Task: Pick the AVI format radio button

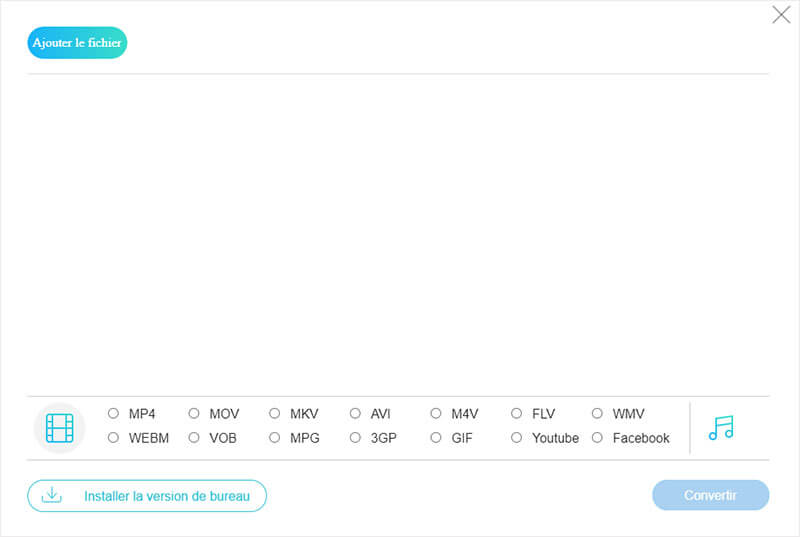Action: [355, 413]
